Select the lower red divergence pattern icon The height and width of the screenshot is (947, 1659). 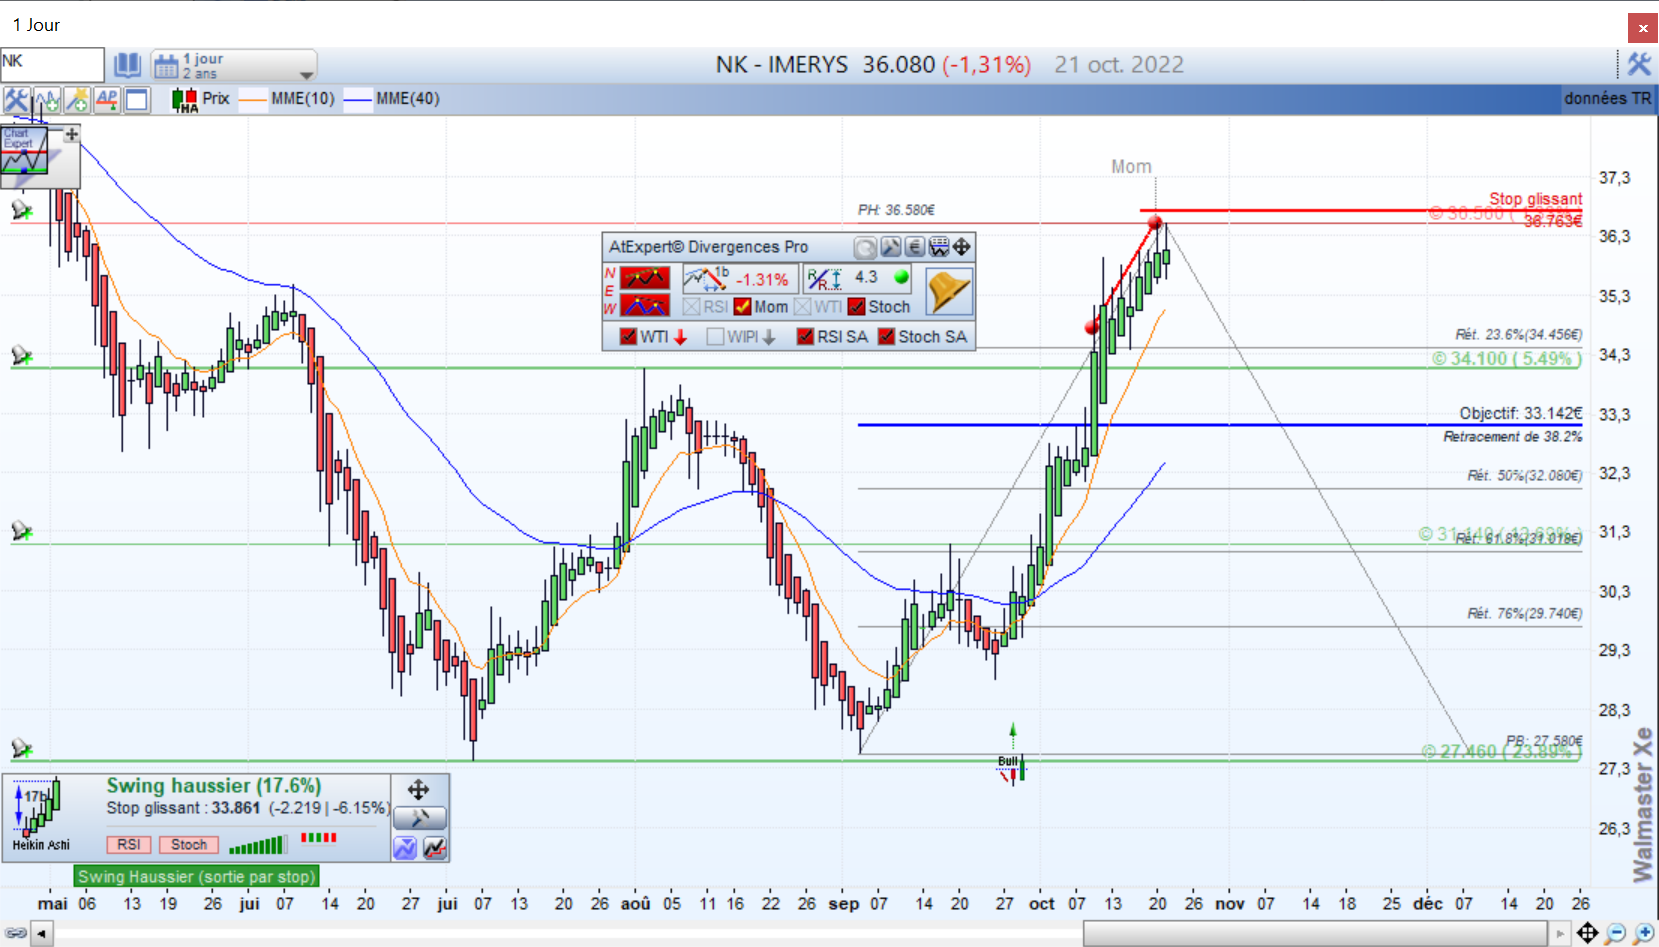point(645,304)
